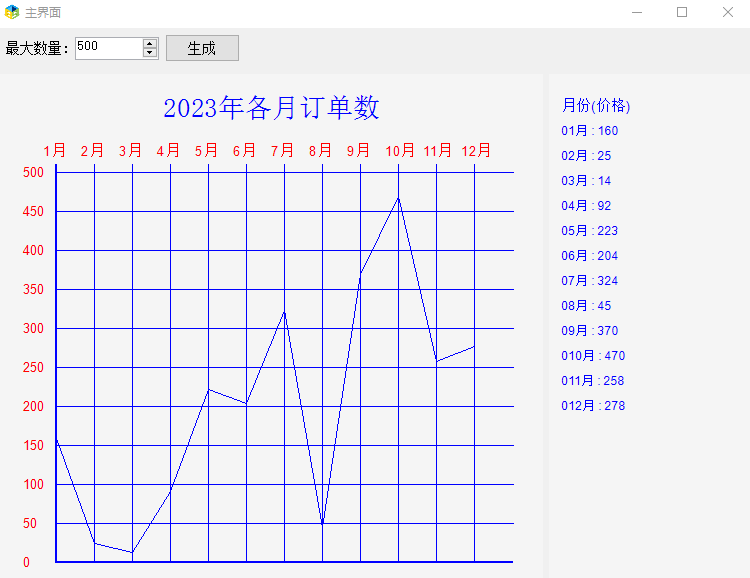Click the 6月 x-axis label
750x578 pixels.
(x=244, y=151)
